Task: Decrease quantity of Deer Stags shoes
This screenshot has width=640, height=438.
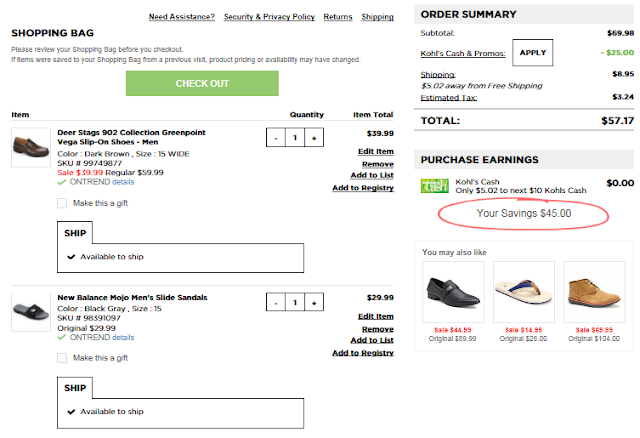Action: coord(277,138)
